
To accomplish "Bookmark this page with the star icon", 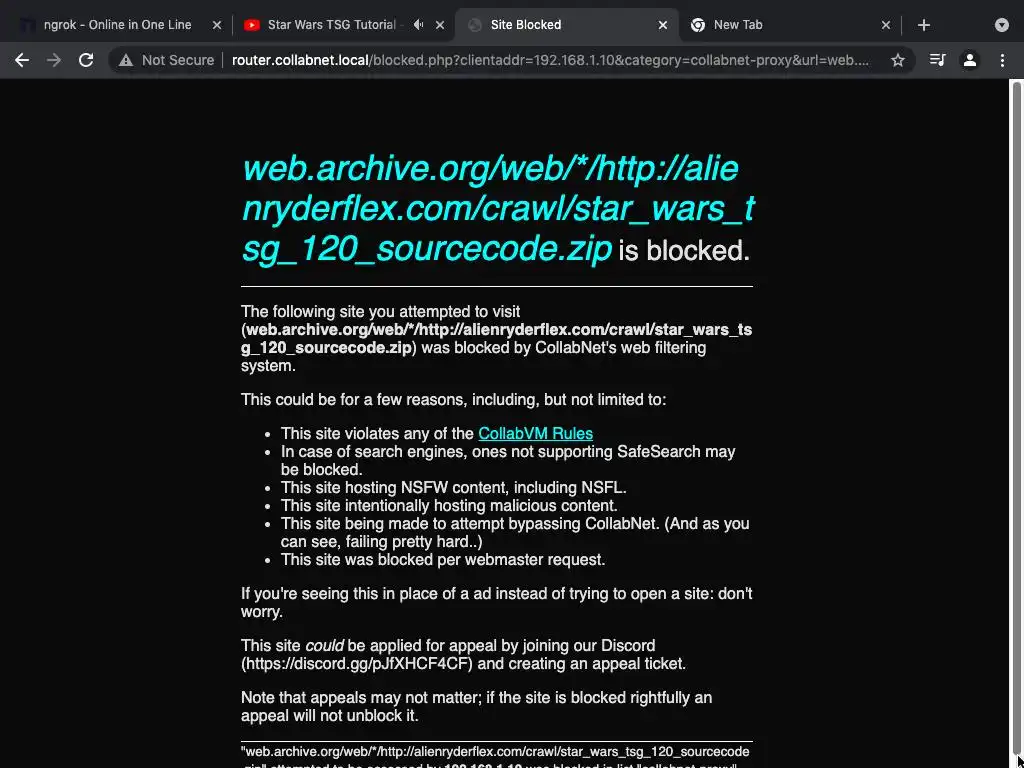I will coord(897,60).
